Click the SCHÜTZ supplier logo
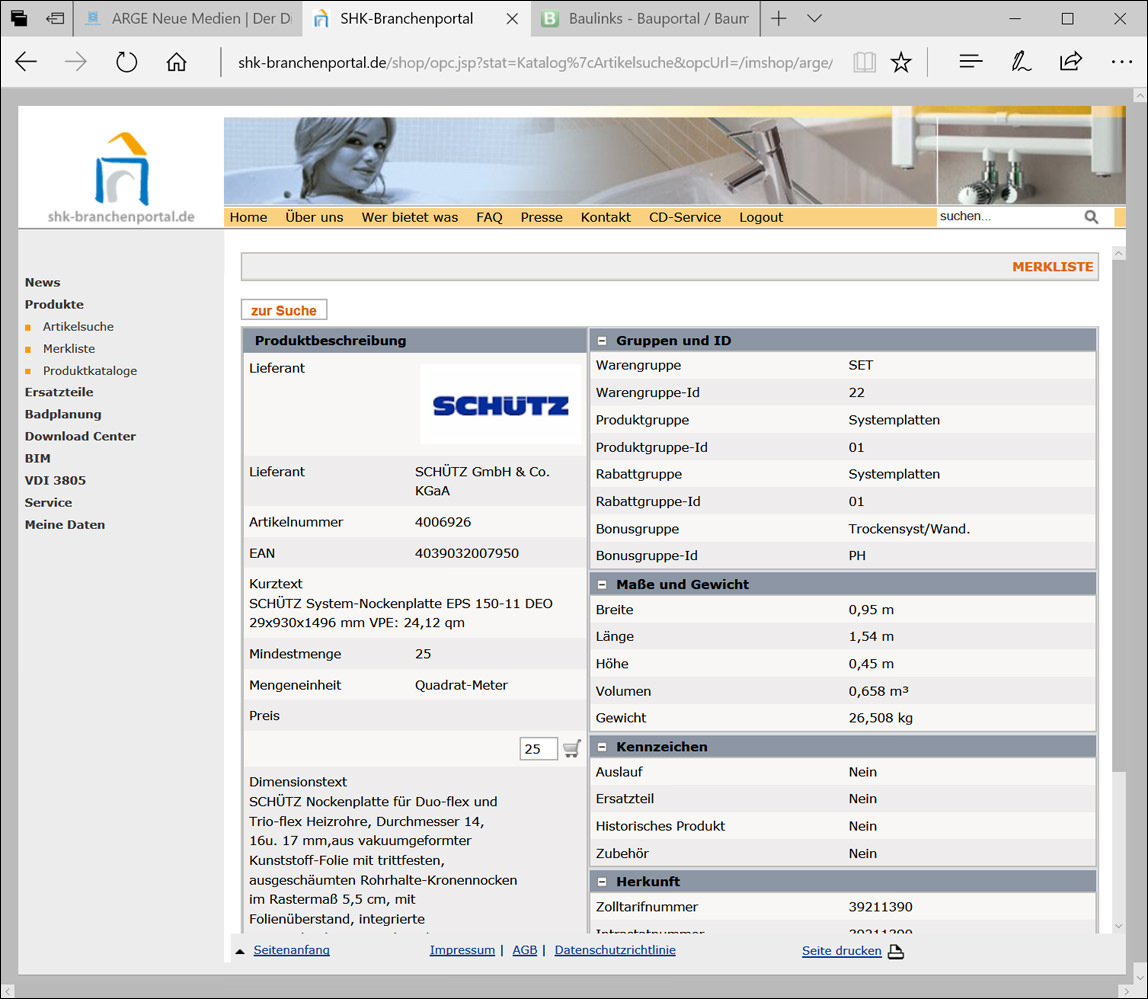The height and width of the screenshot is (999, 1148). point(501,405)
